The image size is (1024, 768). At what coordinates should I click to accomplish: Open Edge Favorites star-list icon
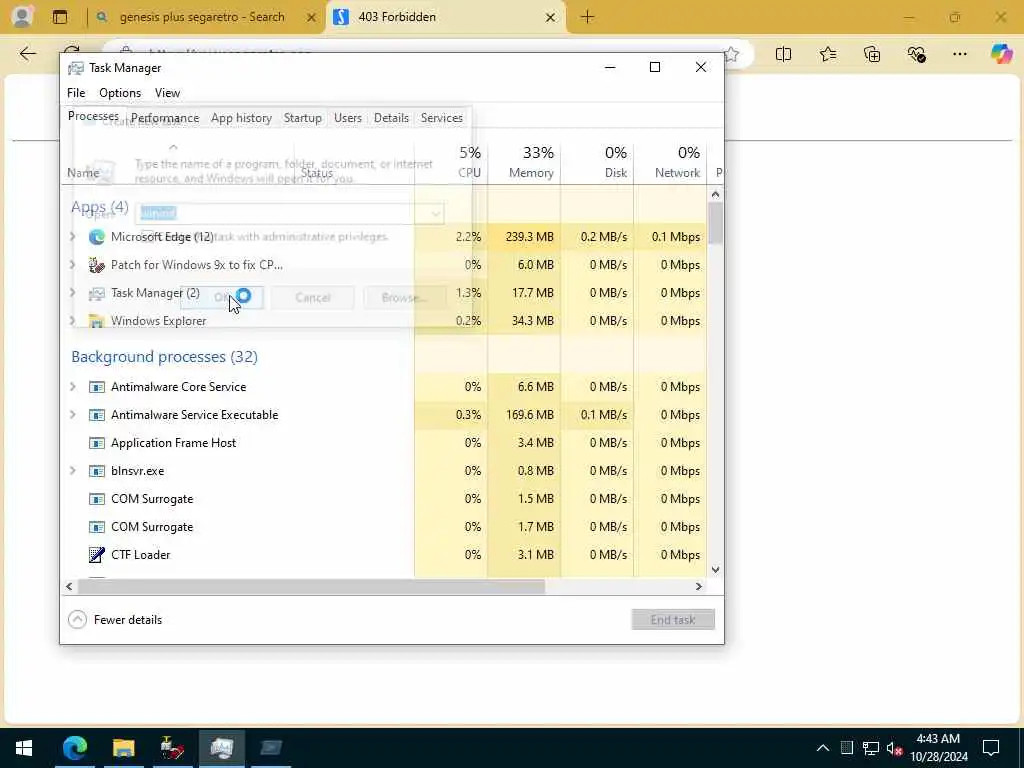pos(828,54)
